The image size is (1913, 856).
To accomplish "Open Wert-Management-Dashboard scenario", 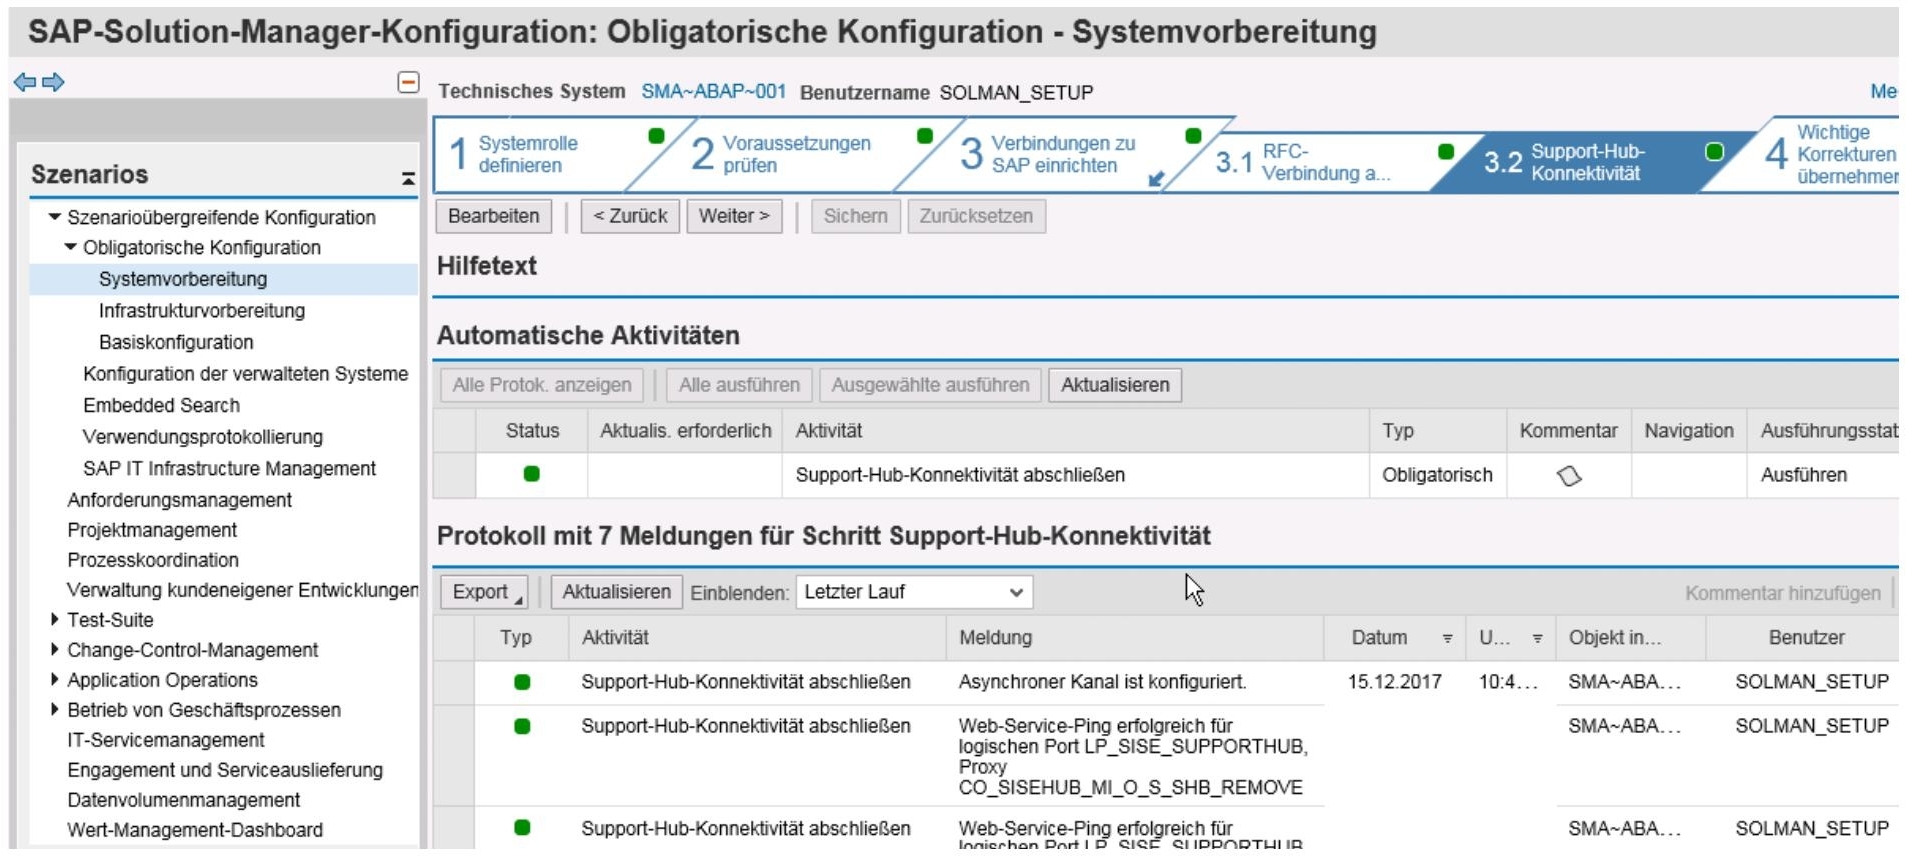I will coord(195,830).
